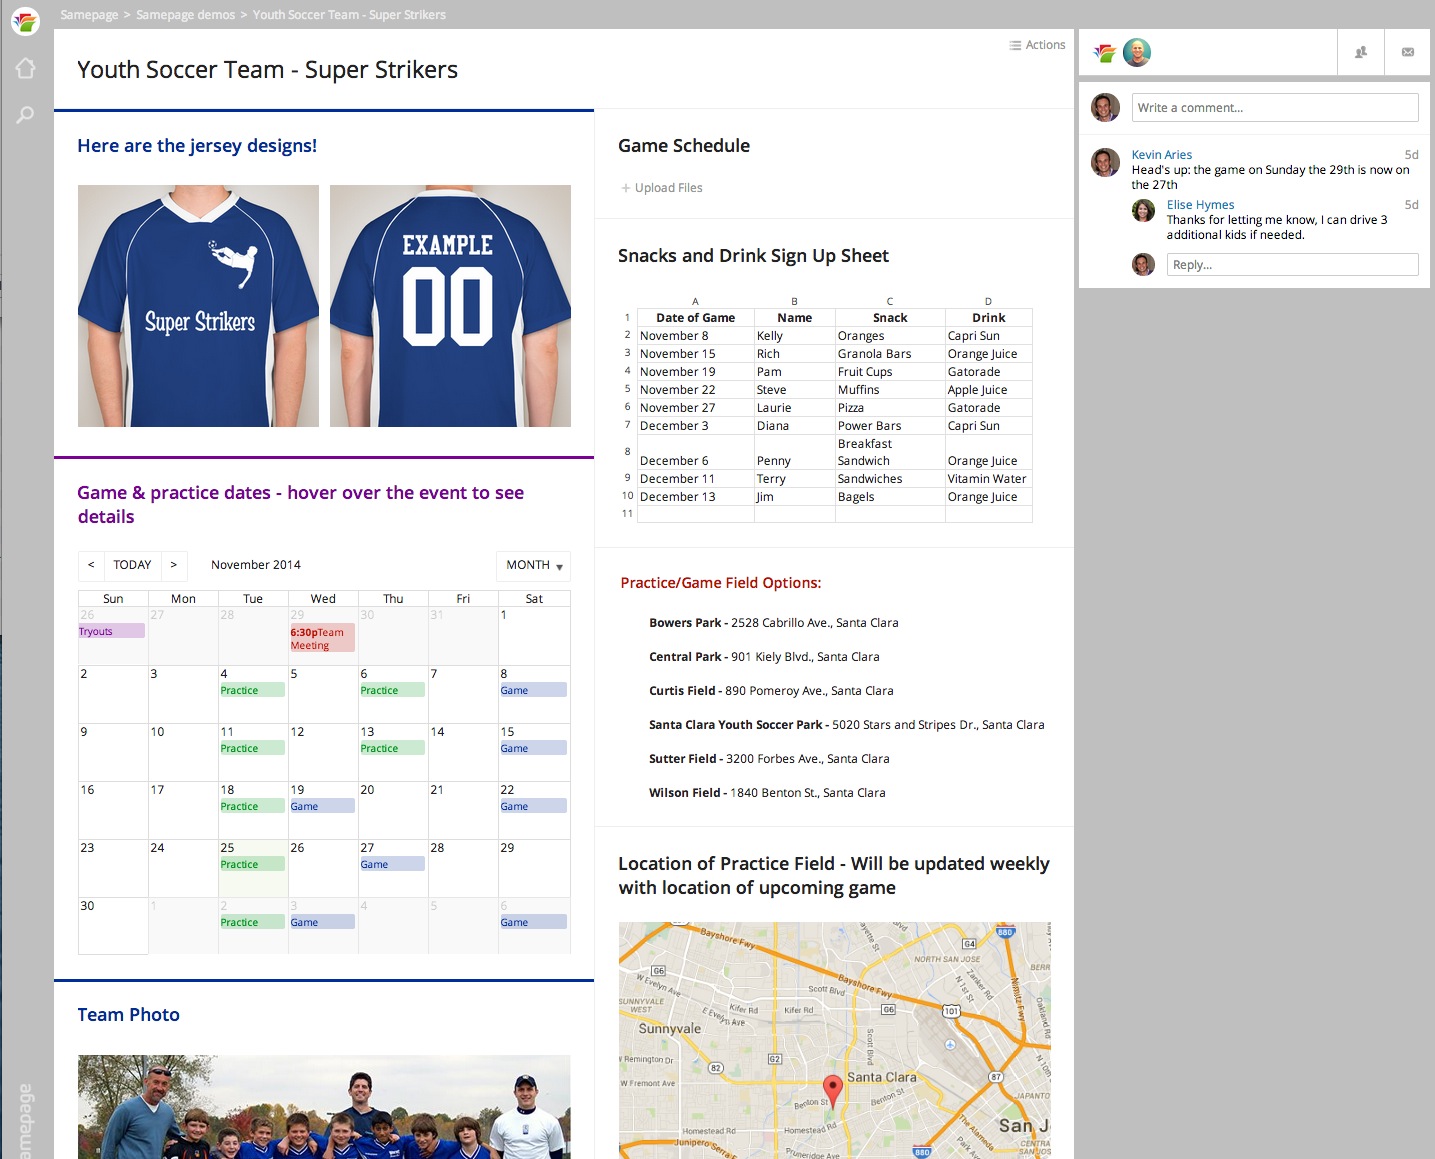
Task: Click Elise Hymes avatar picture
Action: tap(1144, 210)
